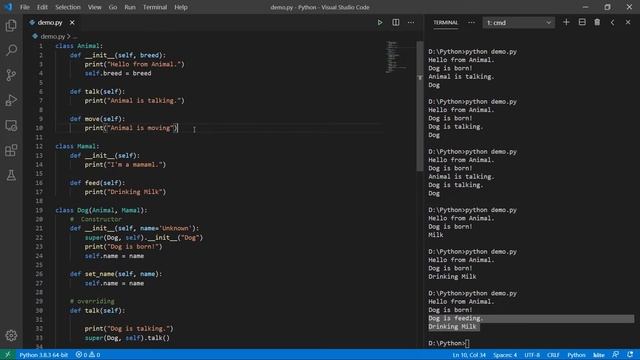Split the terminal panel
Screen dimensions: 640x360
pyautogui.click(x=582, y=22)
